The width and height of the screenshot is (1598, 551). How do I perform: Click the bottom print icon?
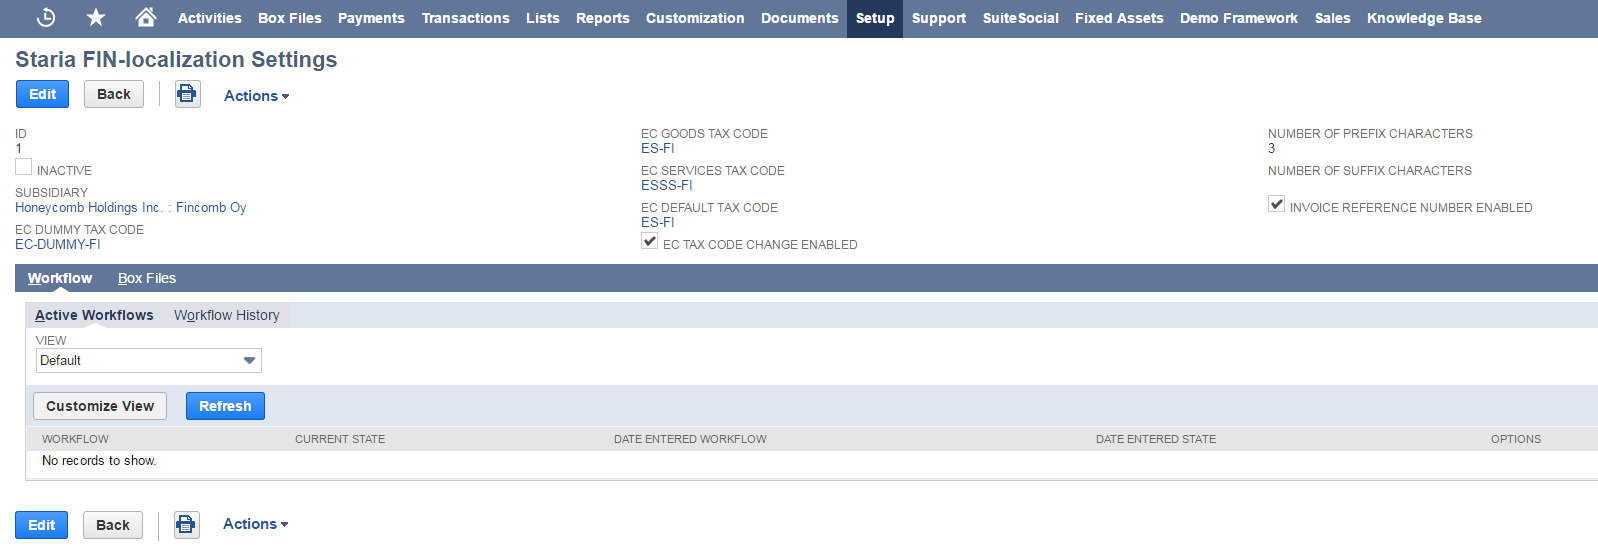tap(186, 524)
